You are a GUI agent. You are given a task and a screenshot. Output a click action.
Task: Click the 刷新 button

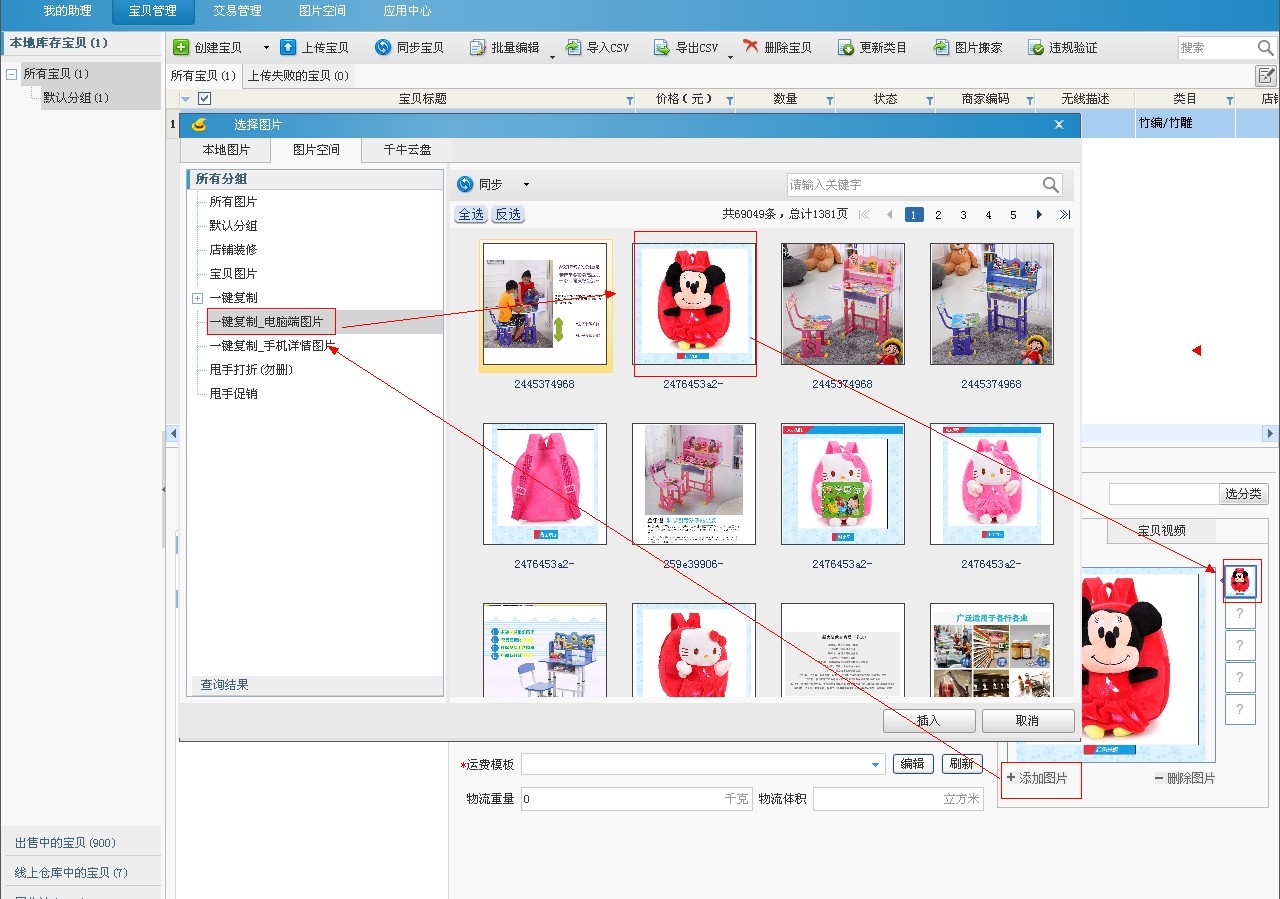961,764
